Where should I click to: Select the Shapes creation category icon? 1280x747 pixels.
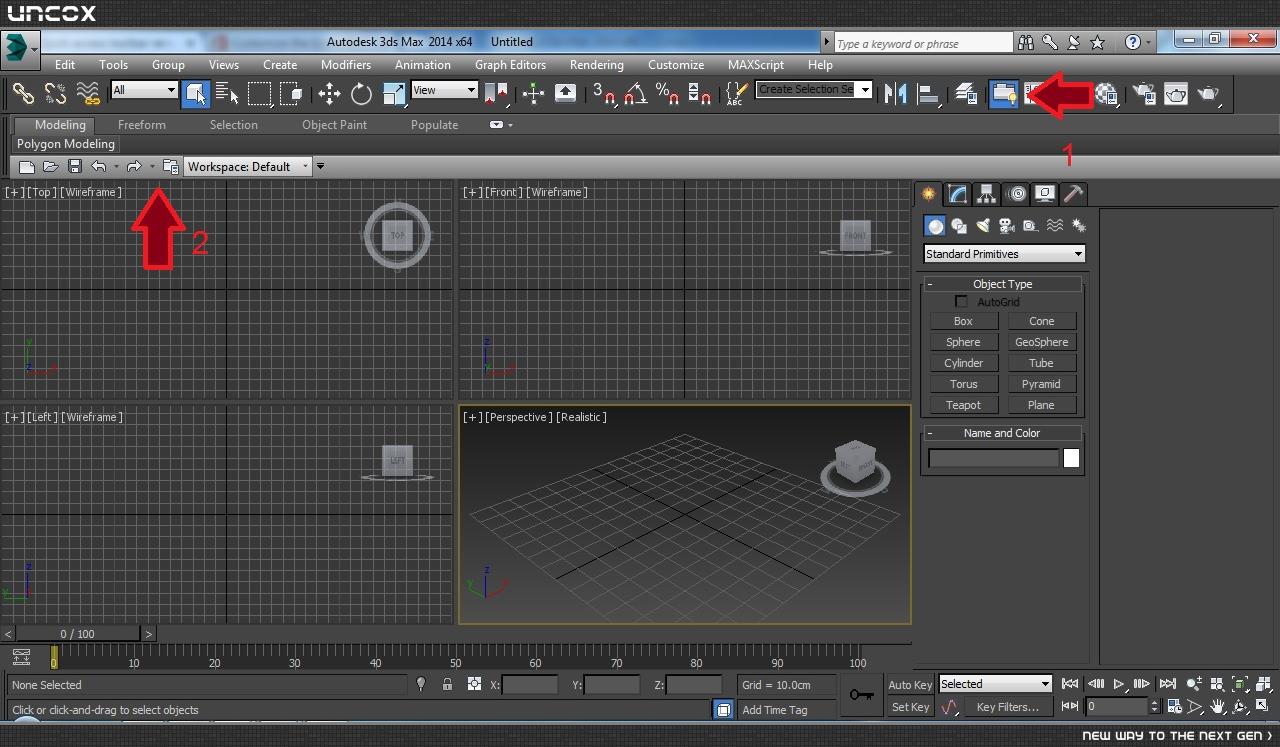click(x=959, y=226)
